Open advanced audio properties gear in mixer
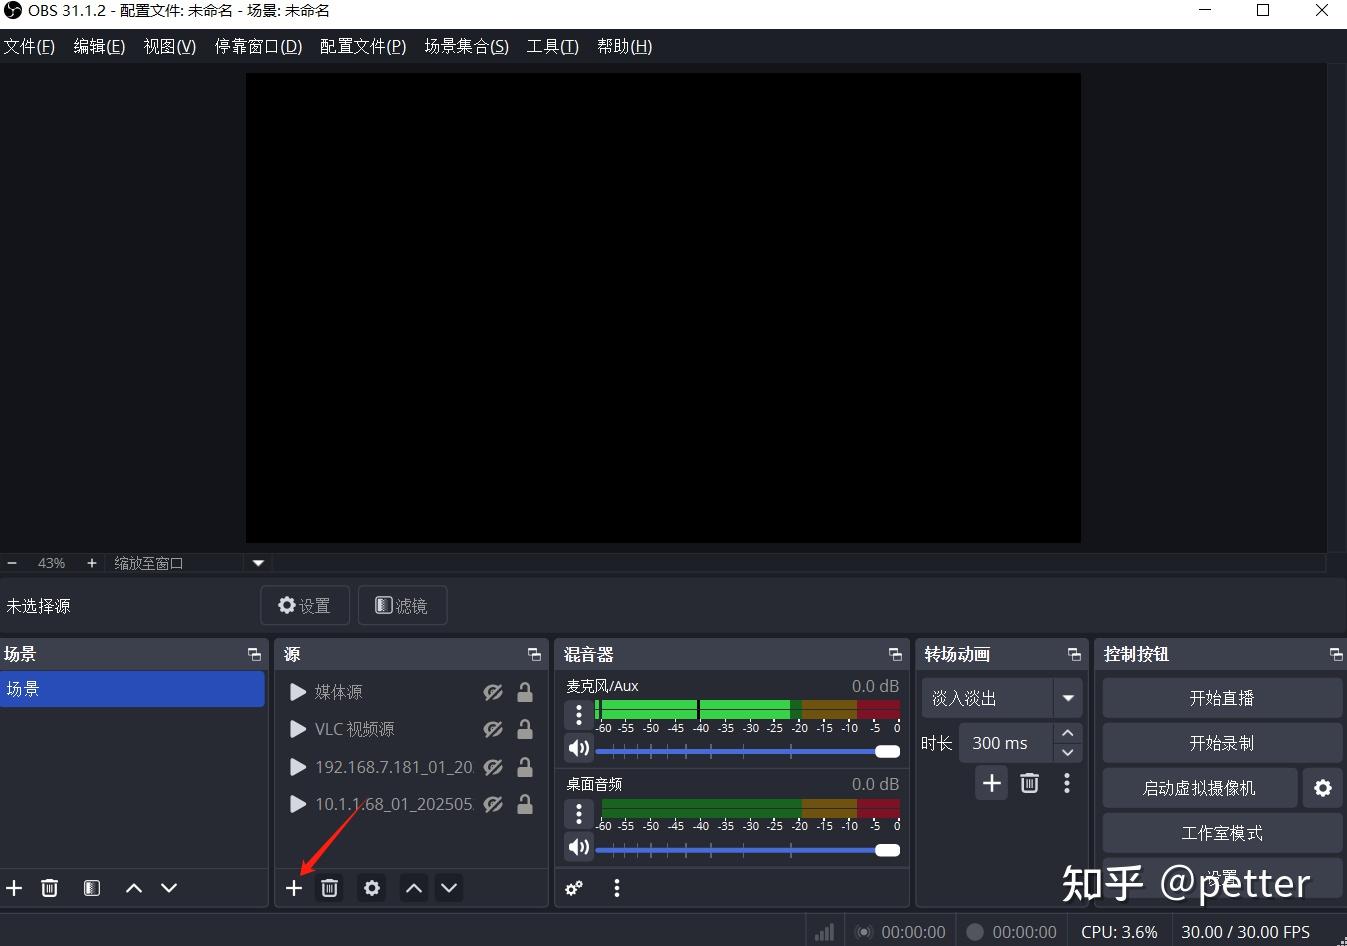 [573, 888]
